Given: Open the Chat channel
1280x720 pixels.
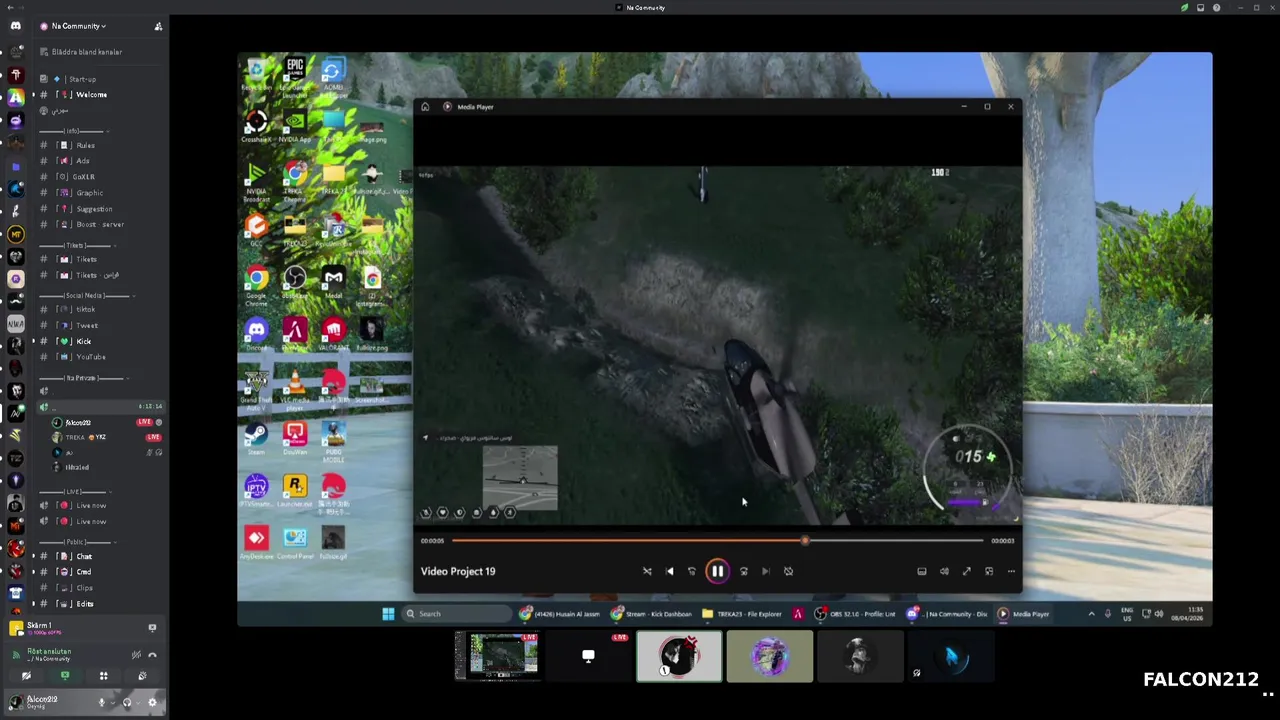Looking at the screenshot, I should (x=85, y=556).
